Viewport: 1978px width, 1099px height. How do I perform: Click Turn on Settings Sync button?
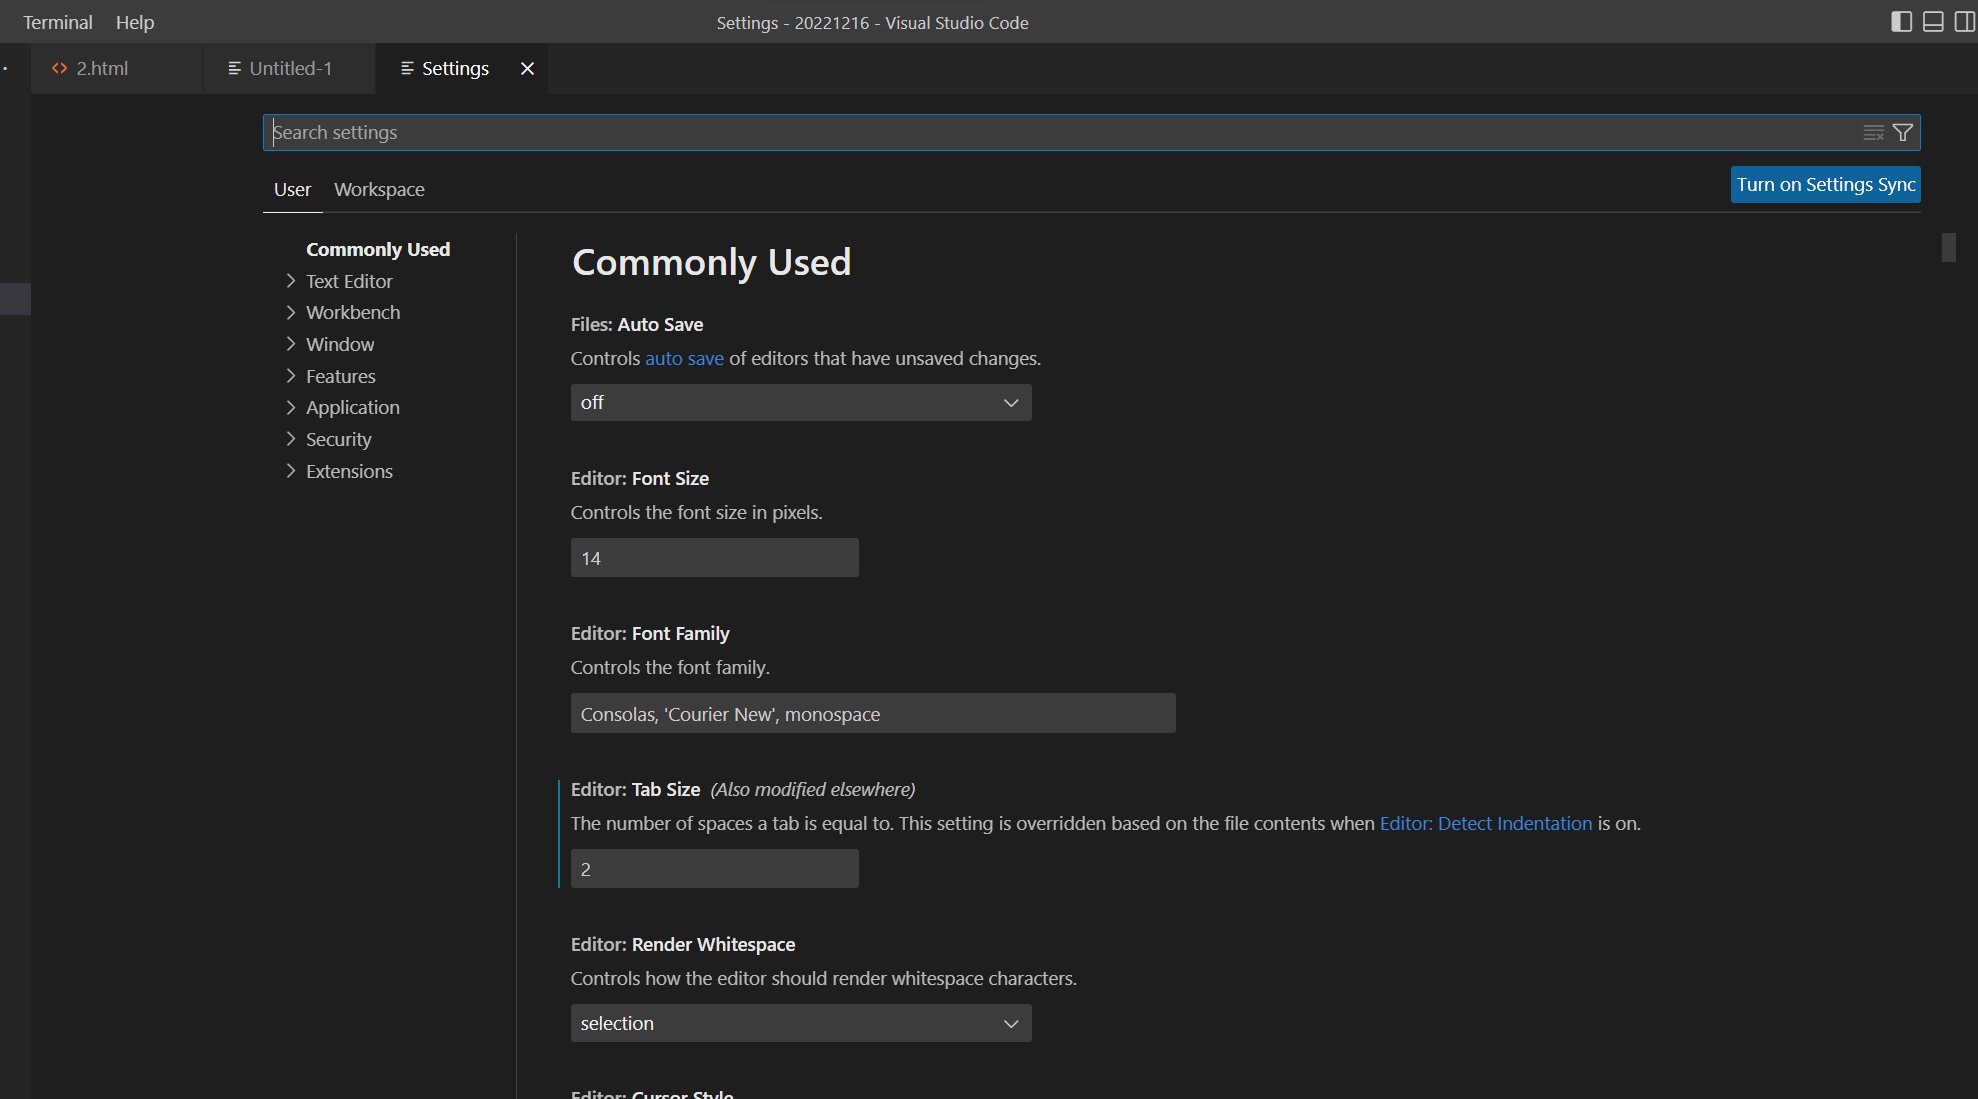click(1825, 184)
